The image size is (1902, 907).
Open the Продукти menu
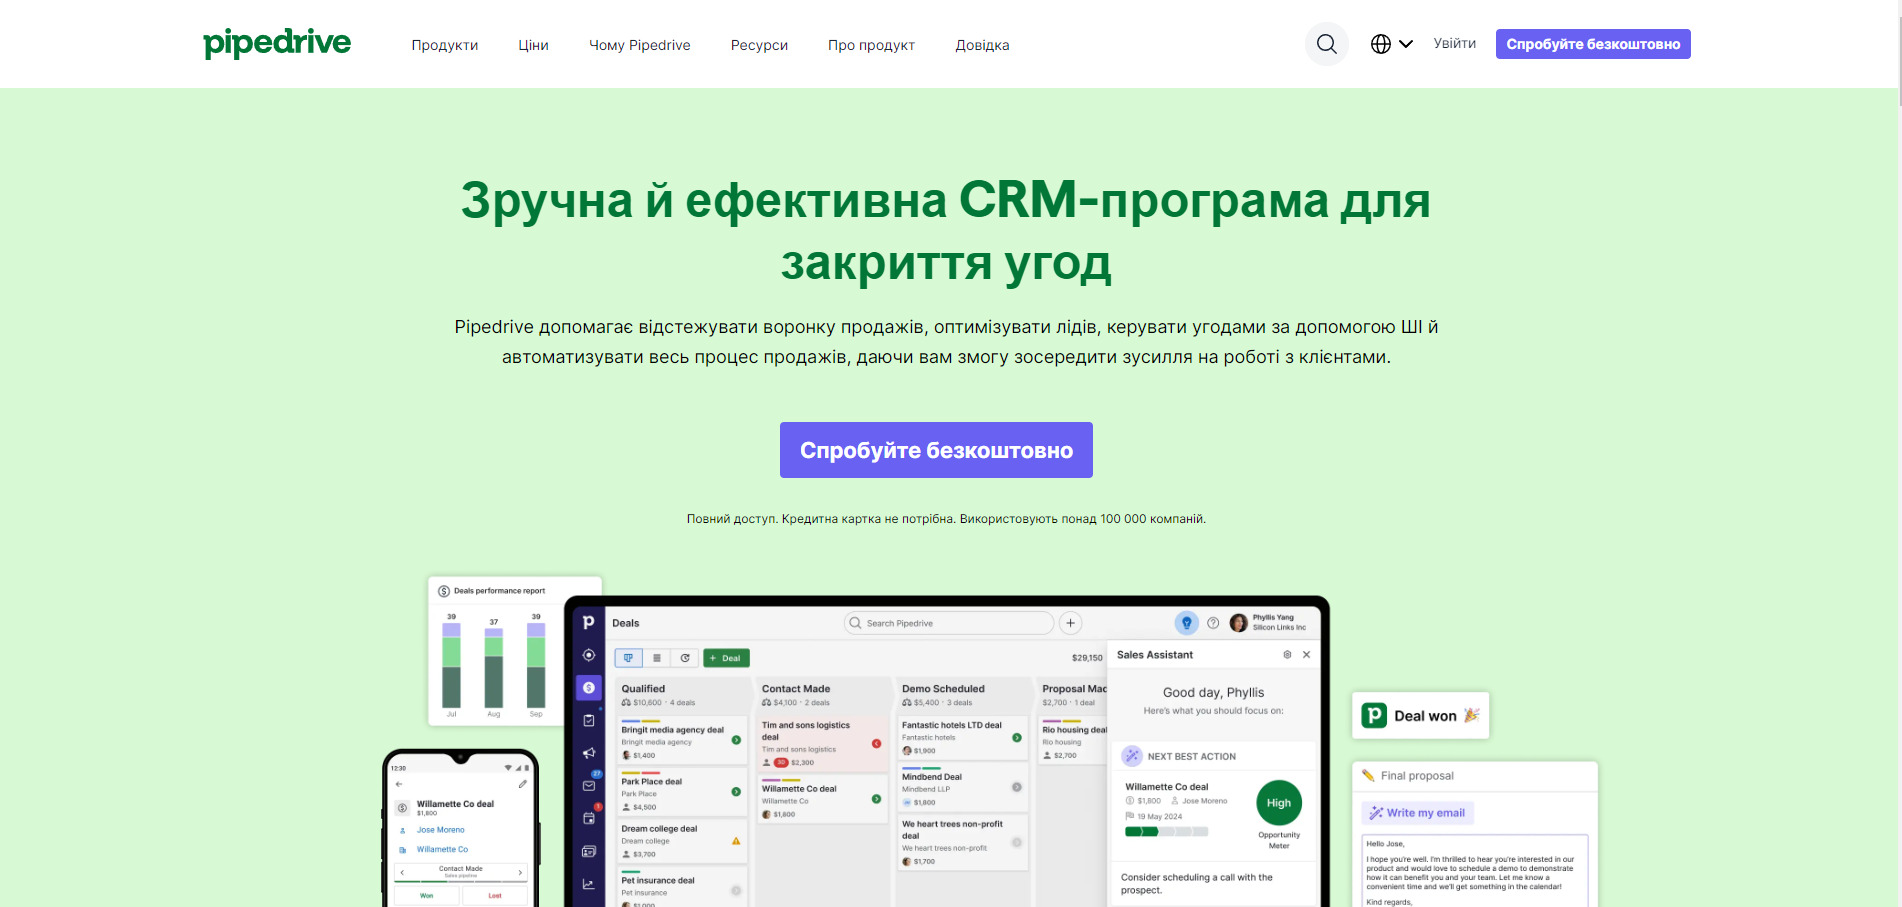[444, 45]
